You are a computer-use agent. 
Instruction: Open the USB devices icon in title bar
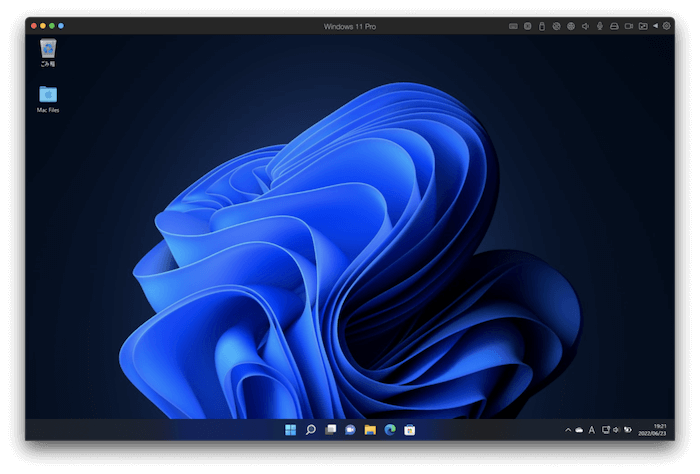click(x=542, y=26)
